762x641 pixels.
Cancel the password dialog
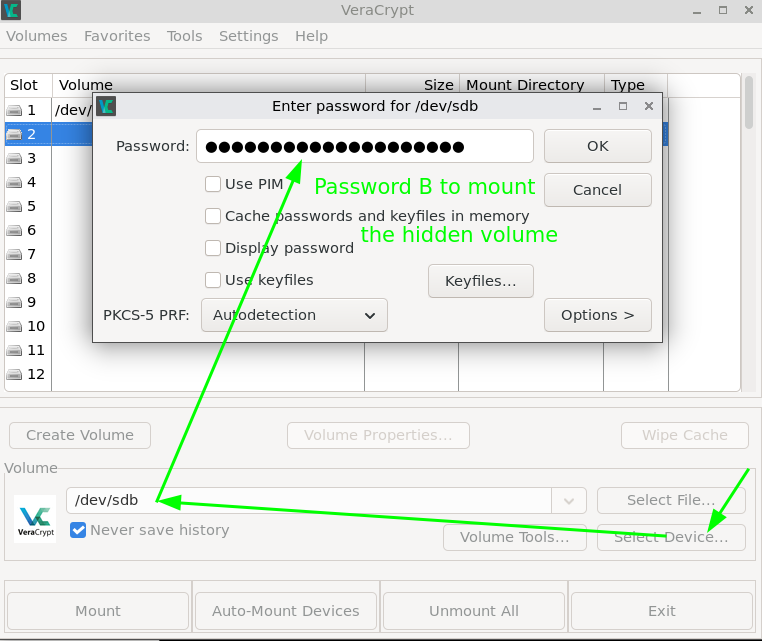point(597,190)
